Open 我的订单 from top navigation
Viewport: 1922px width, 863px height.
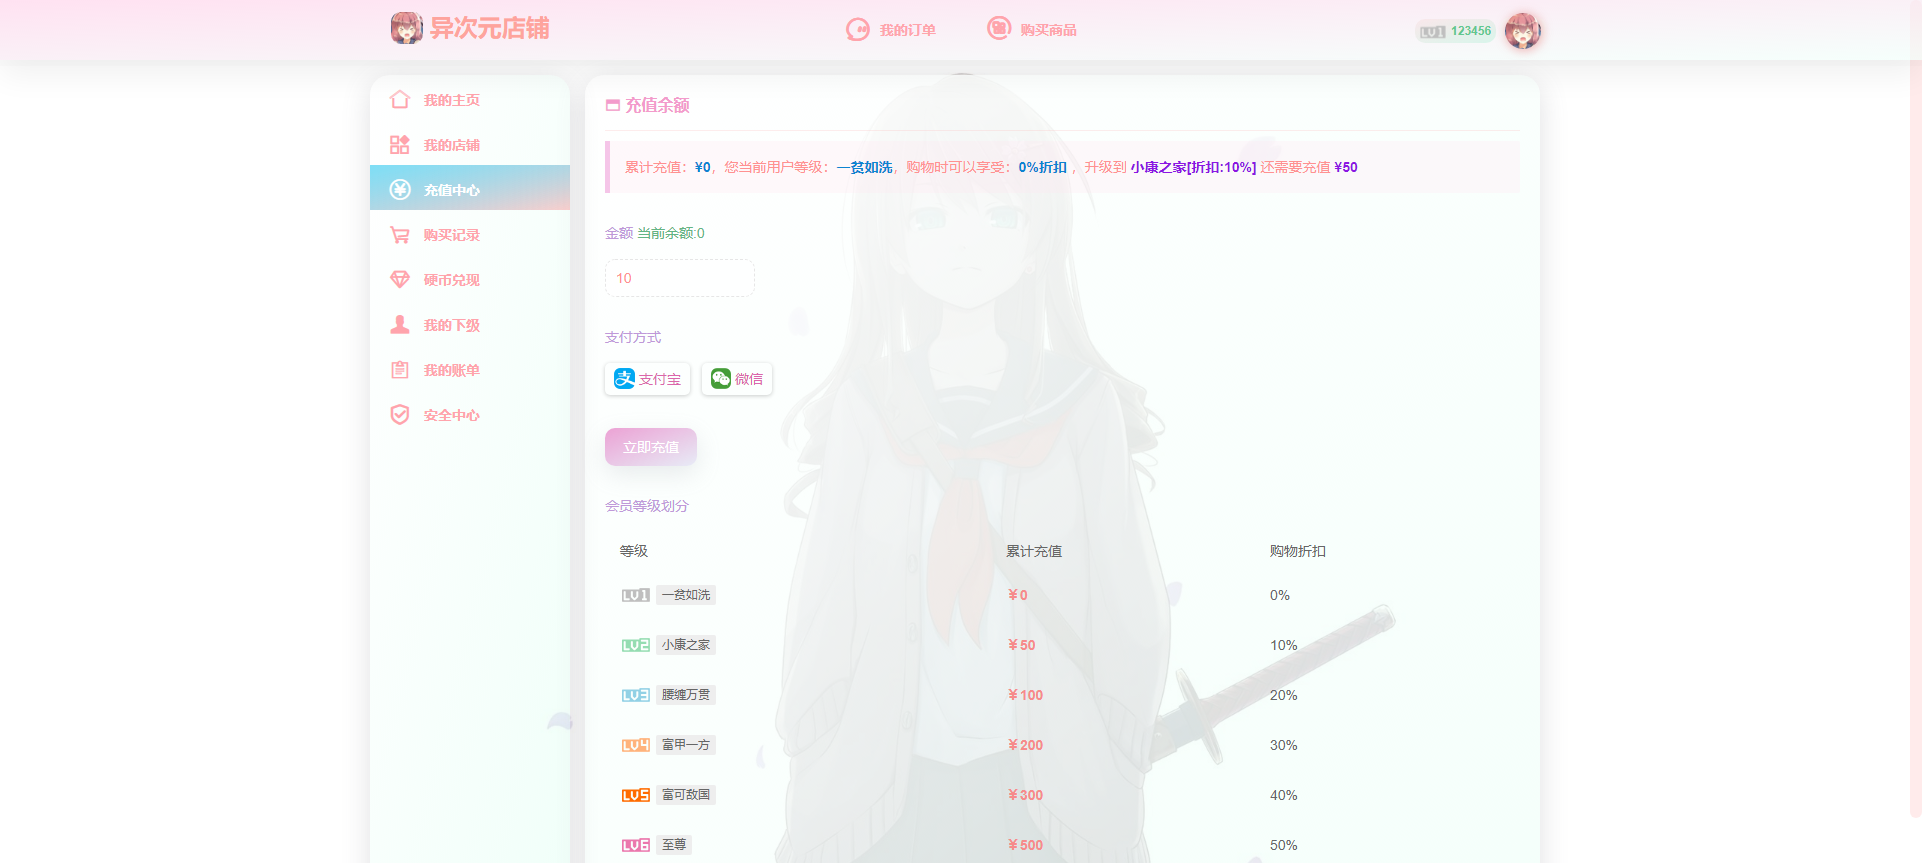(x=891, y=30)
